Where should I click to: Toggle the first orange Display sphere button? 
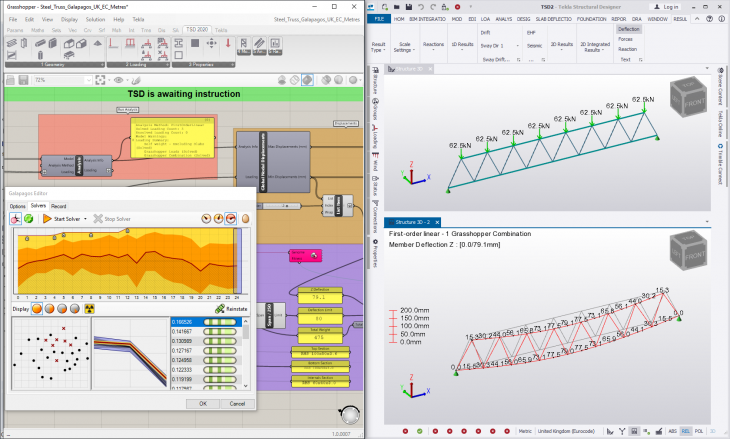tap(38, 310)
